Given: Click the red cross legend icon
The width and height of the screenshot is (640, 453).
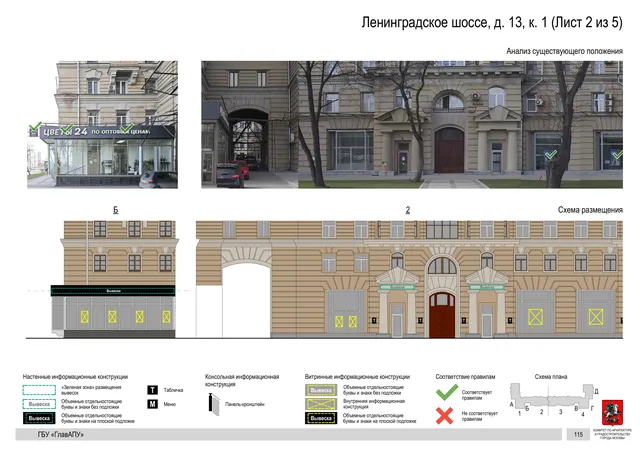Looking at the screenshot, I should coord(444,415).
